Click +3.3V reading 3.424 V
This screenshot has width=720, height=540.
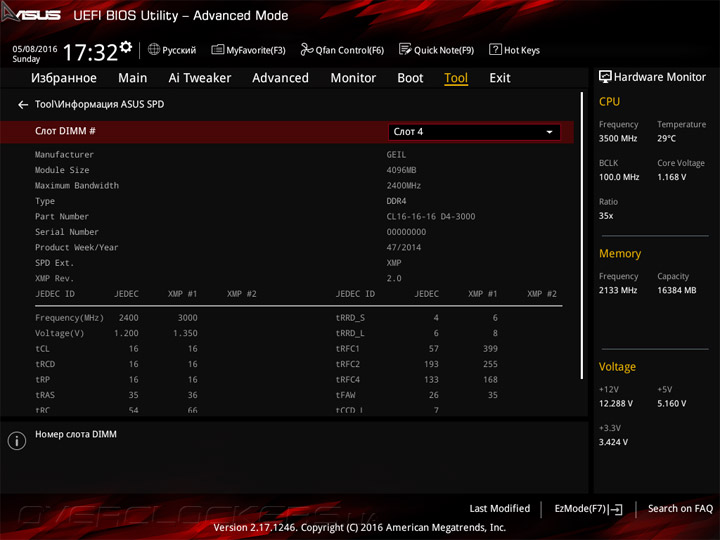click(x=613, y=442)
